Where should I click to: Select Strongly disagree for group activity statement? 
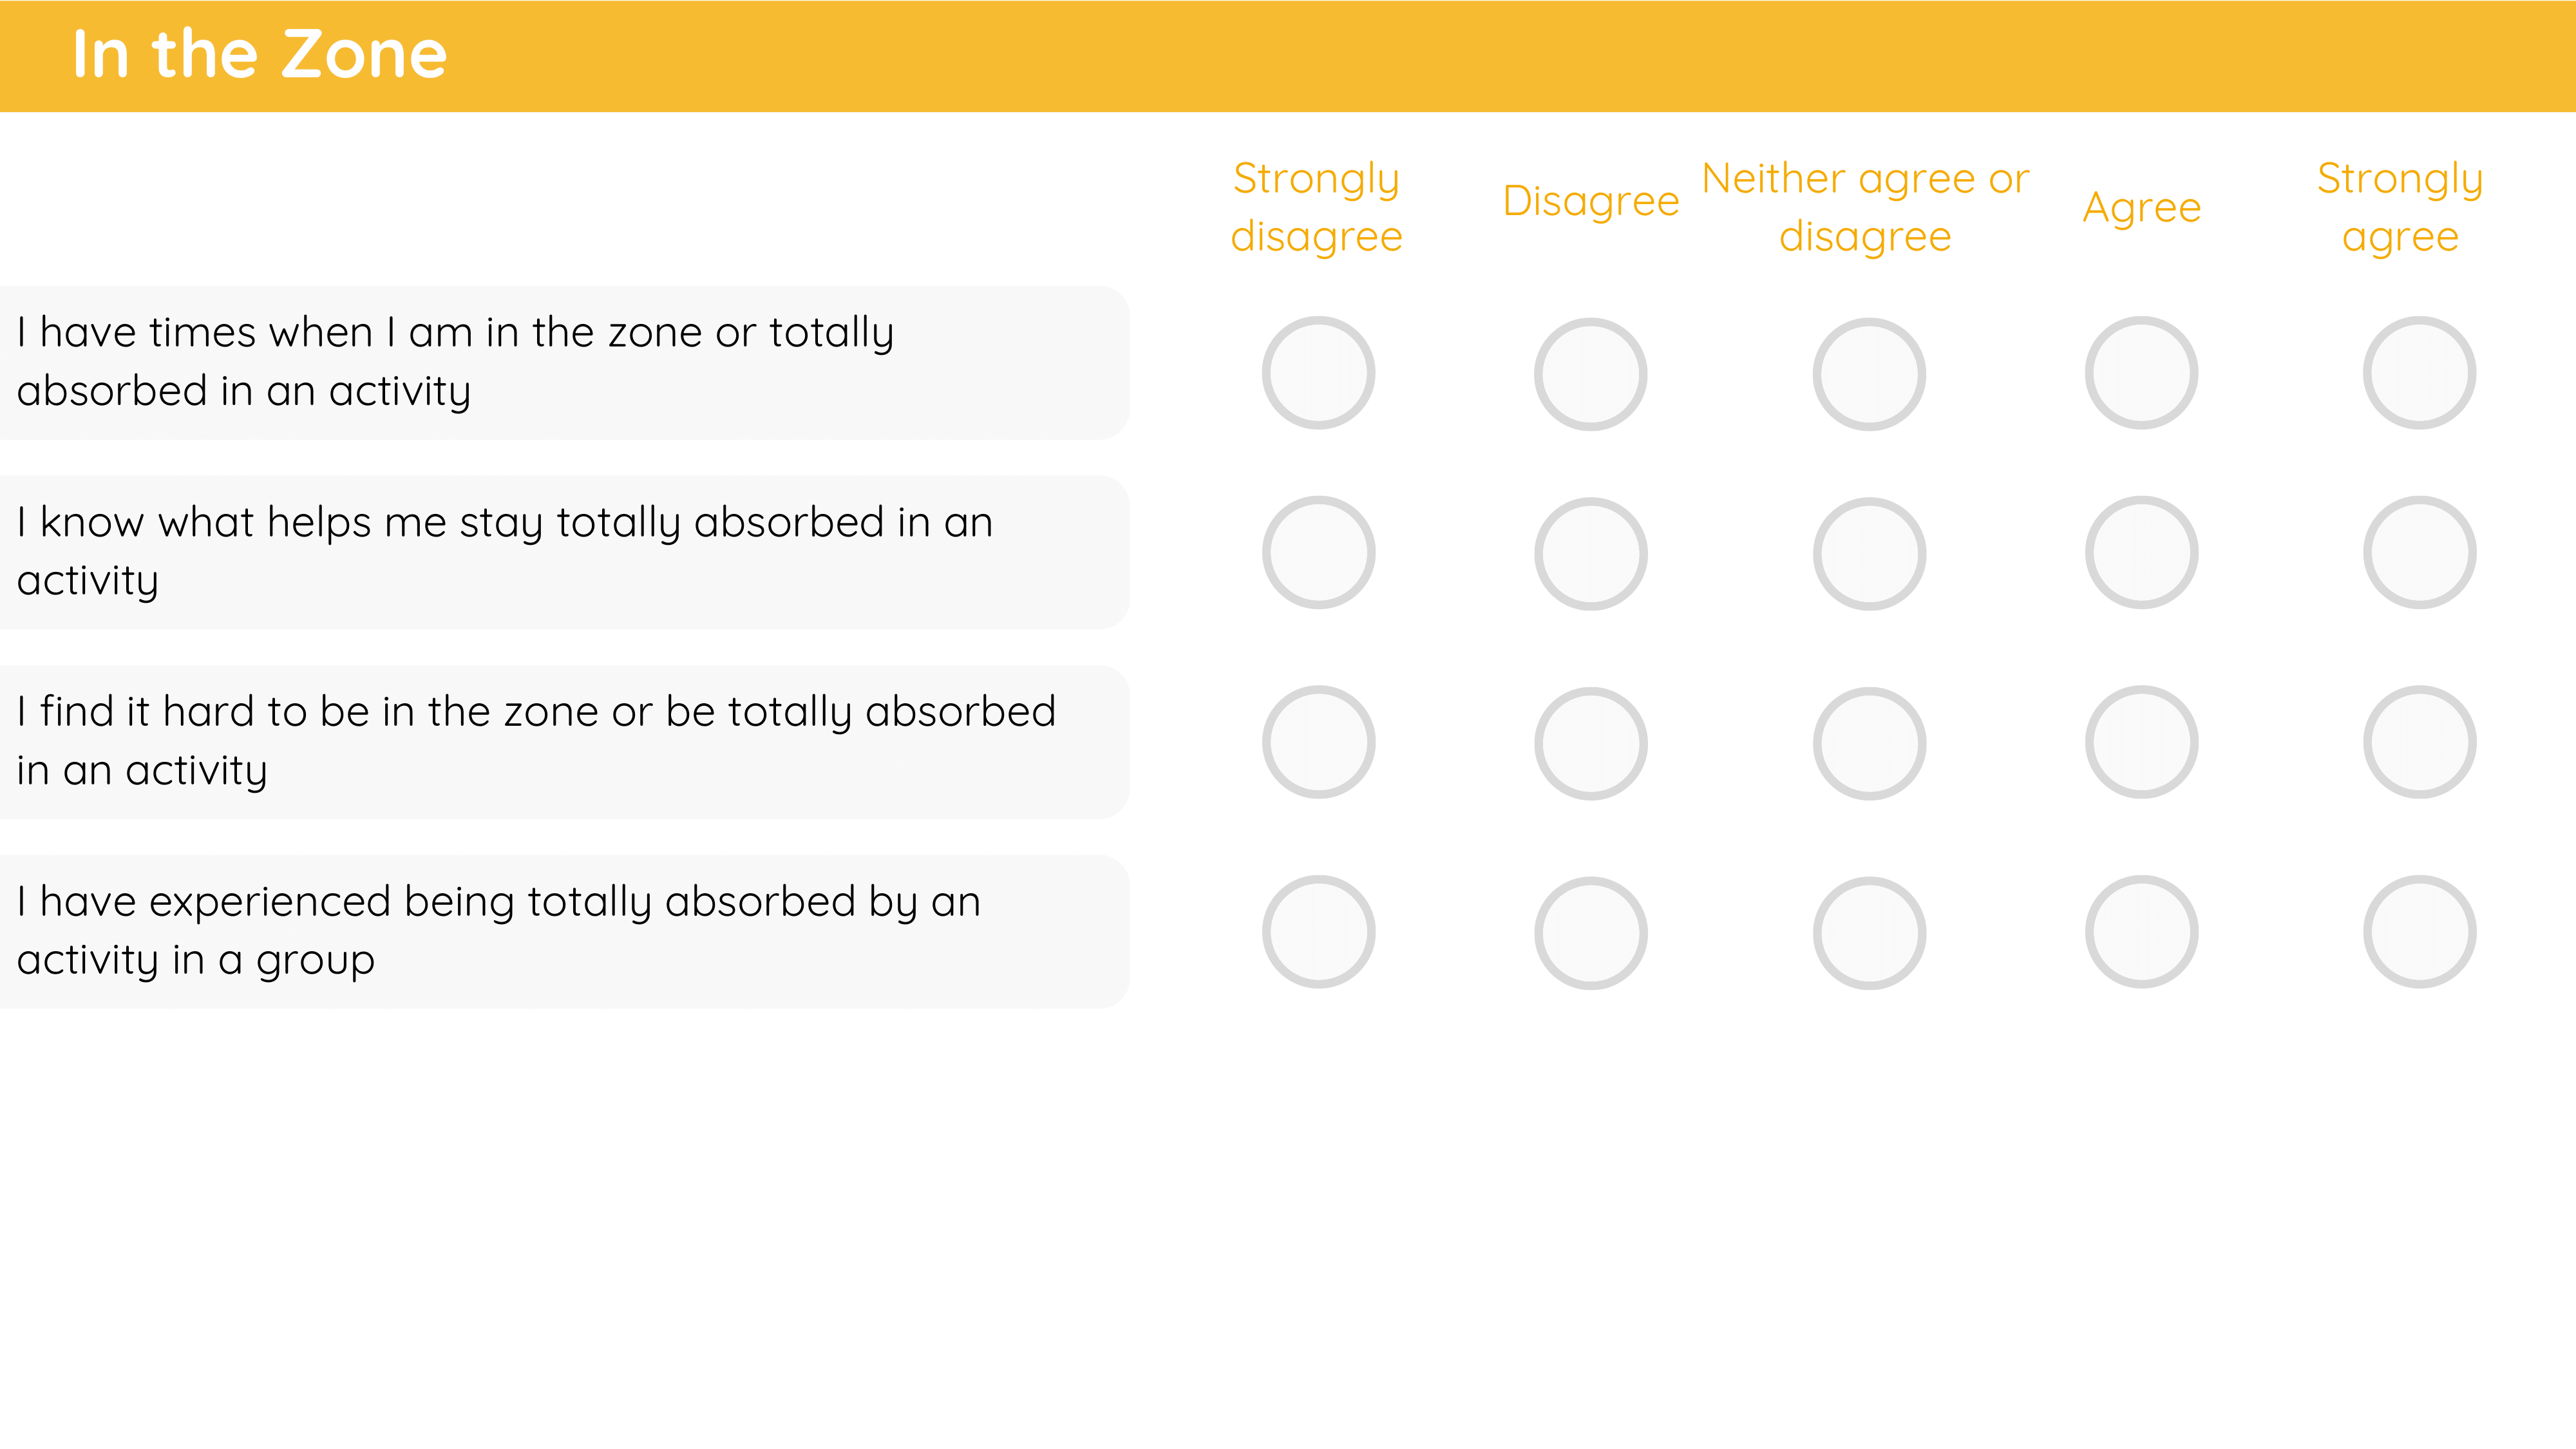[x=1318, y=932]
